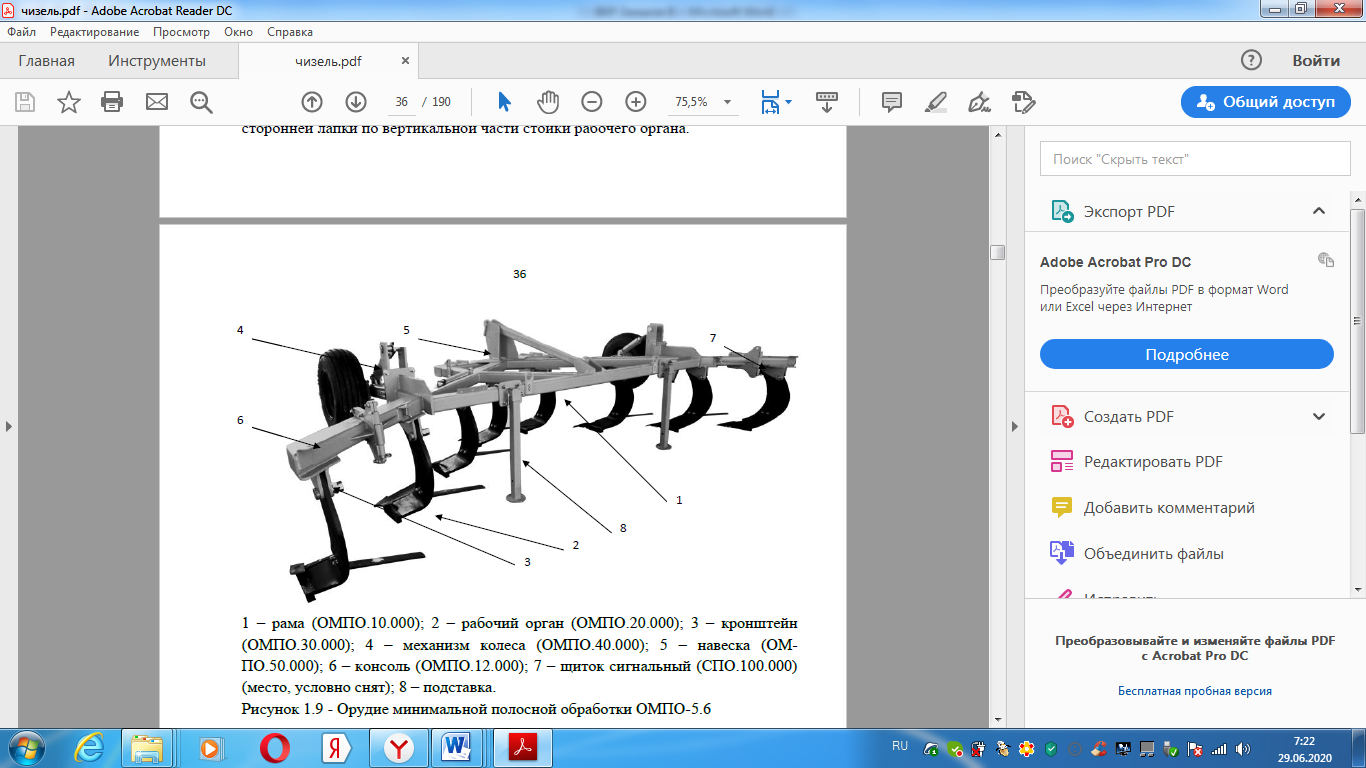Open Export PDF tool icon
The image size is (1366, 768).
click(x=1061, y=212)
